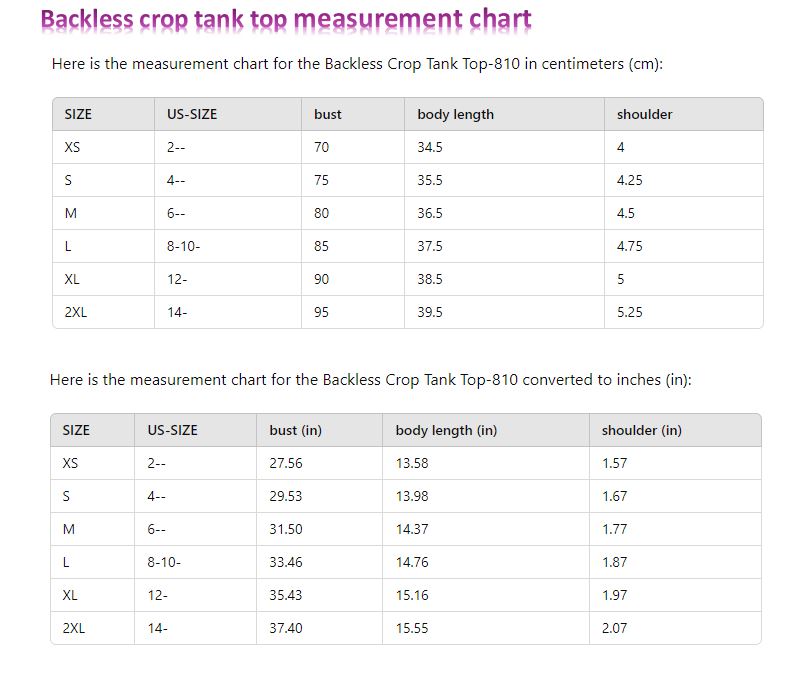Image resolution: width=810 pixels, height=698 pixels.
Task: Click the shoulder value 4.25 cell
Action: (x=629, y=180)
